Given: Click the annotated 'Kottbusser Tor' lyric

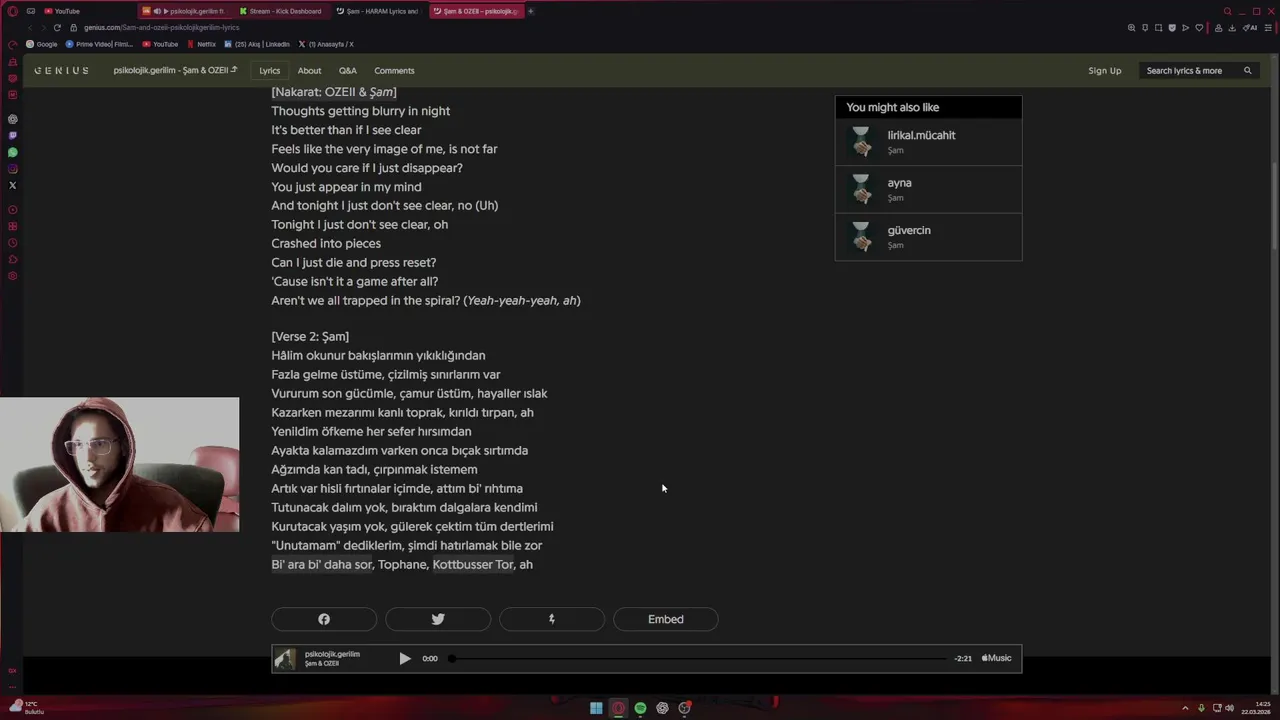Looking at the screenshot, I should (x=473, y=564).
